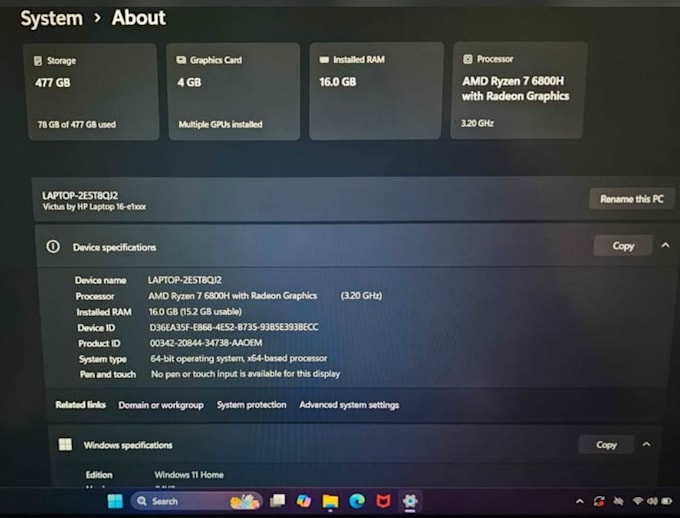The width and height of the screenshot is (680, 518).
Task: Open Task View from the taskbar
Action: 278,501
